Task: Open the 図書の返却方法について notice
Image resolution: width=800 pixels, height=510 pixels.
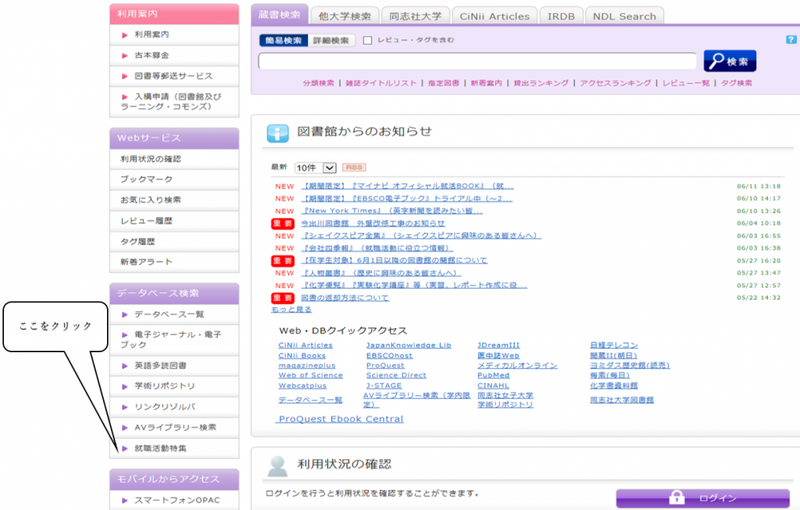Action: click(x=344, y=298)
